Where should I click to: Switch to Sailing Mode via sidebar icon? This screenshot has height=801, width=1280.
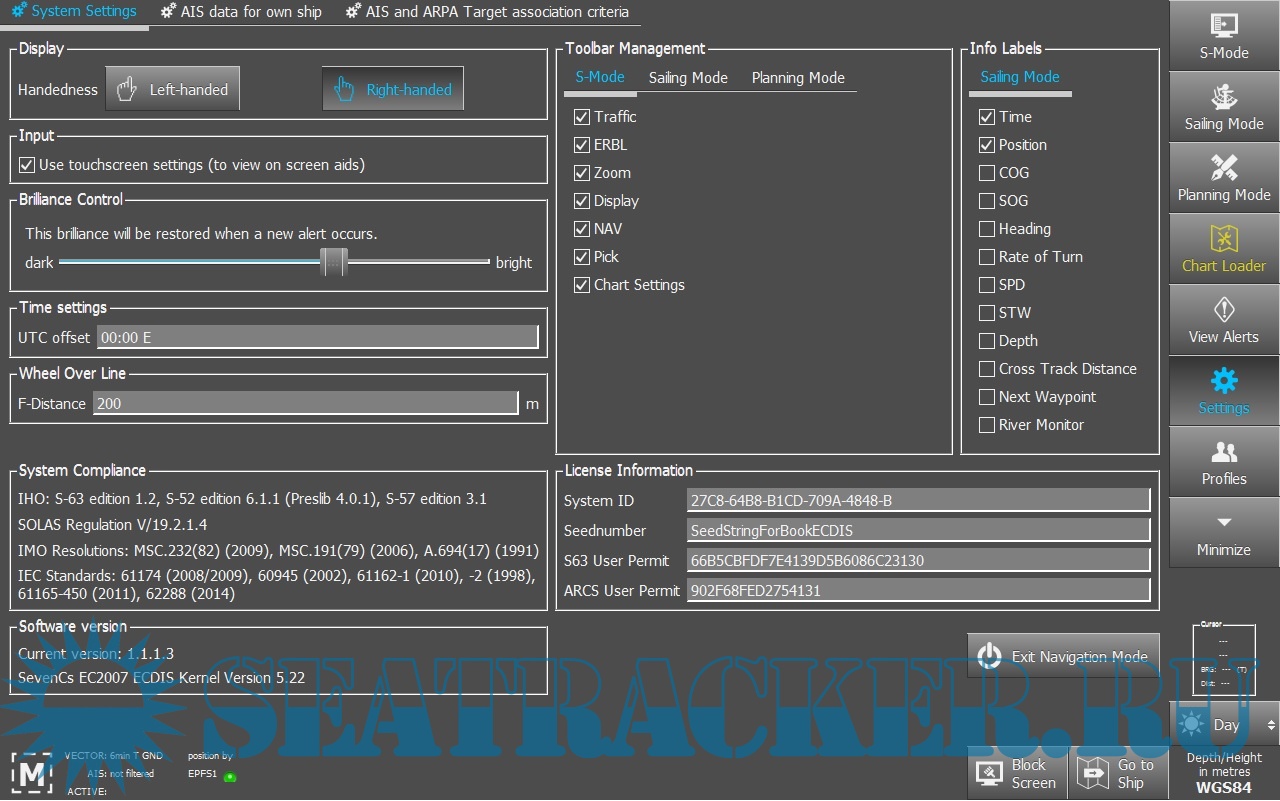(x=1223, y=108)
